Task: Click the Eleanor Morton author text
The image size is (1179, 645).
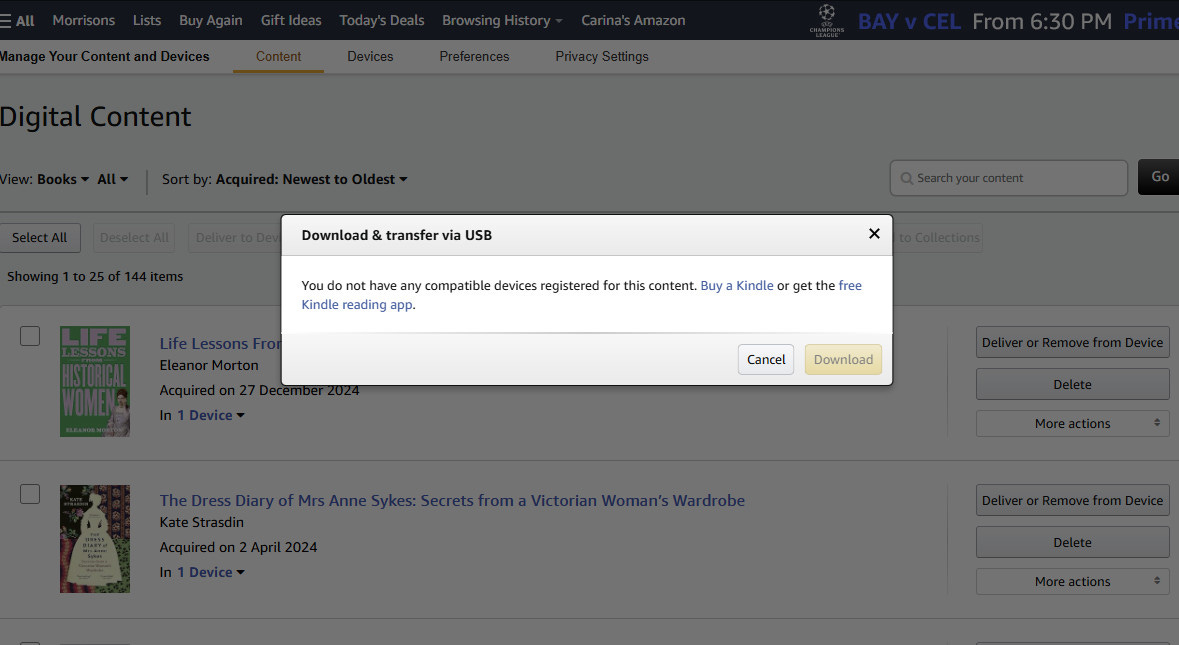Action: tap(209, 365)
